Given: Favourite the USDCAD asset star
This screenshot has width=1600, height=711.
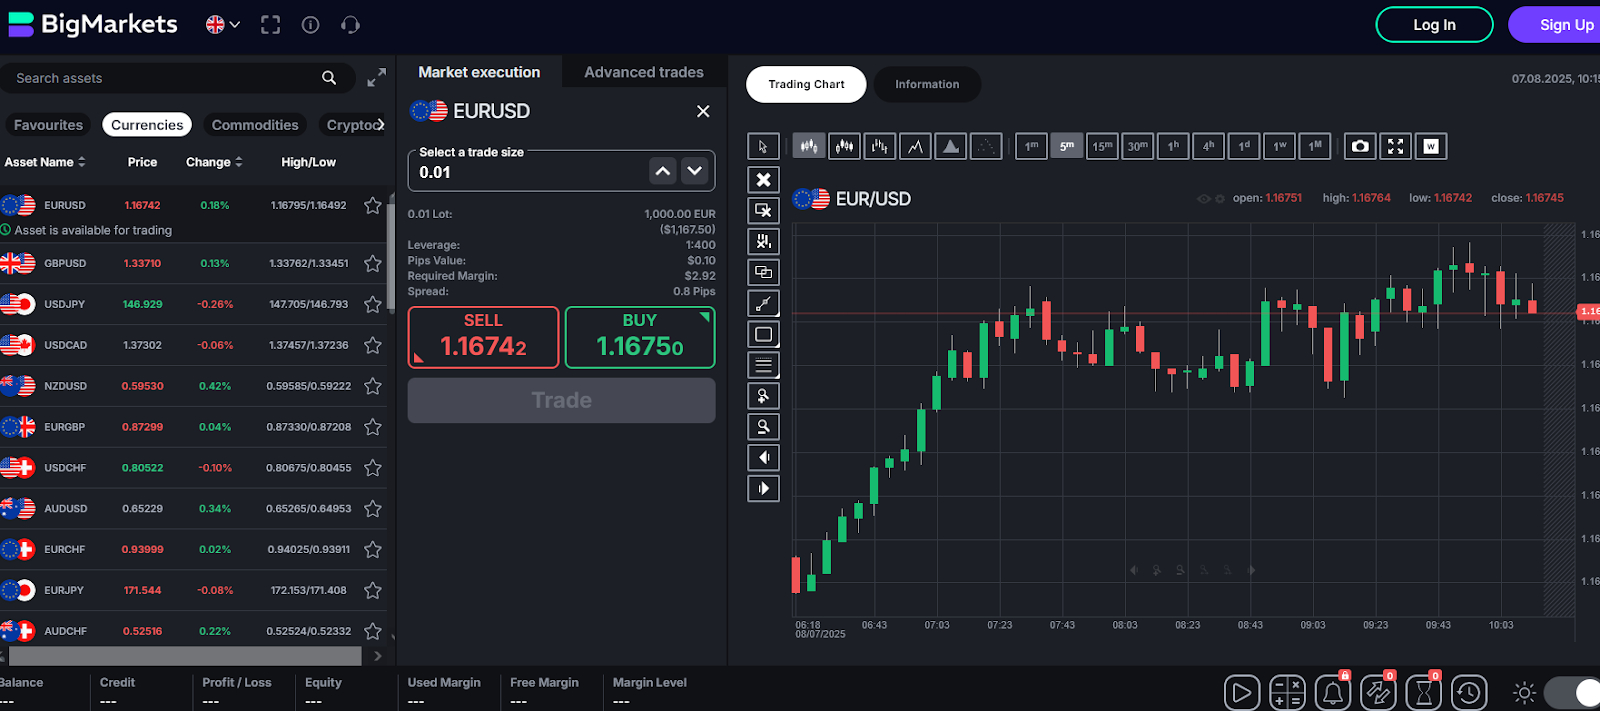Looking at the screenshot, I should [x=373, y=345].
